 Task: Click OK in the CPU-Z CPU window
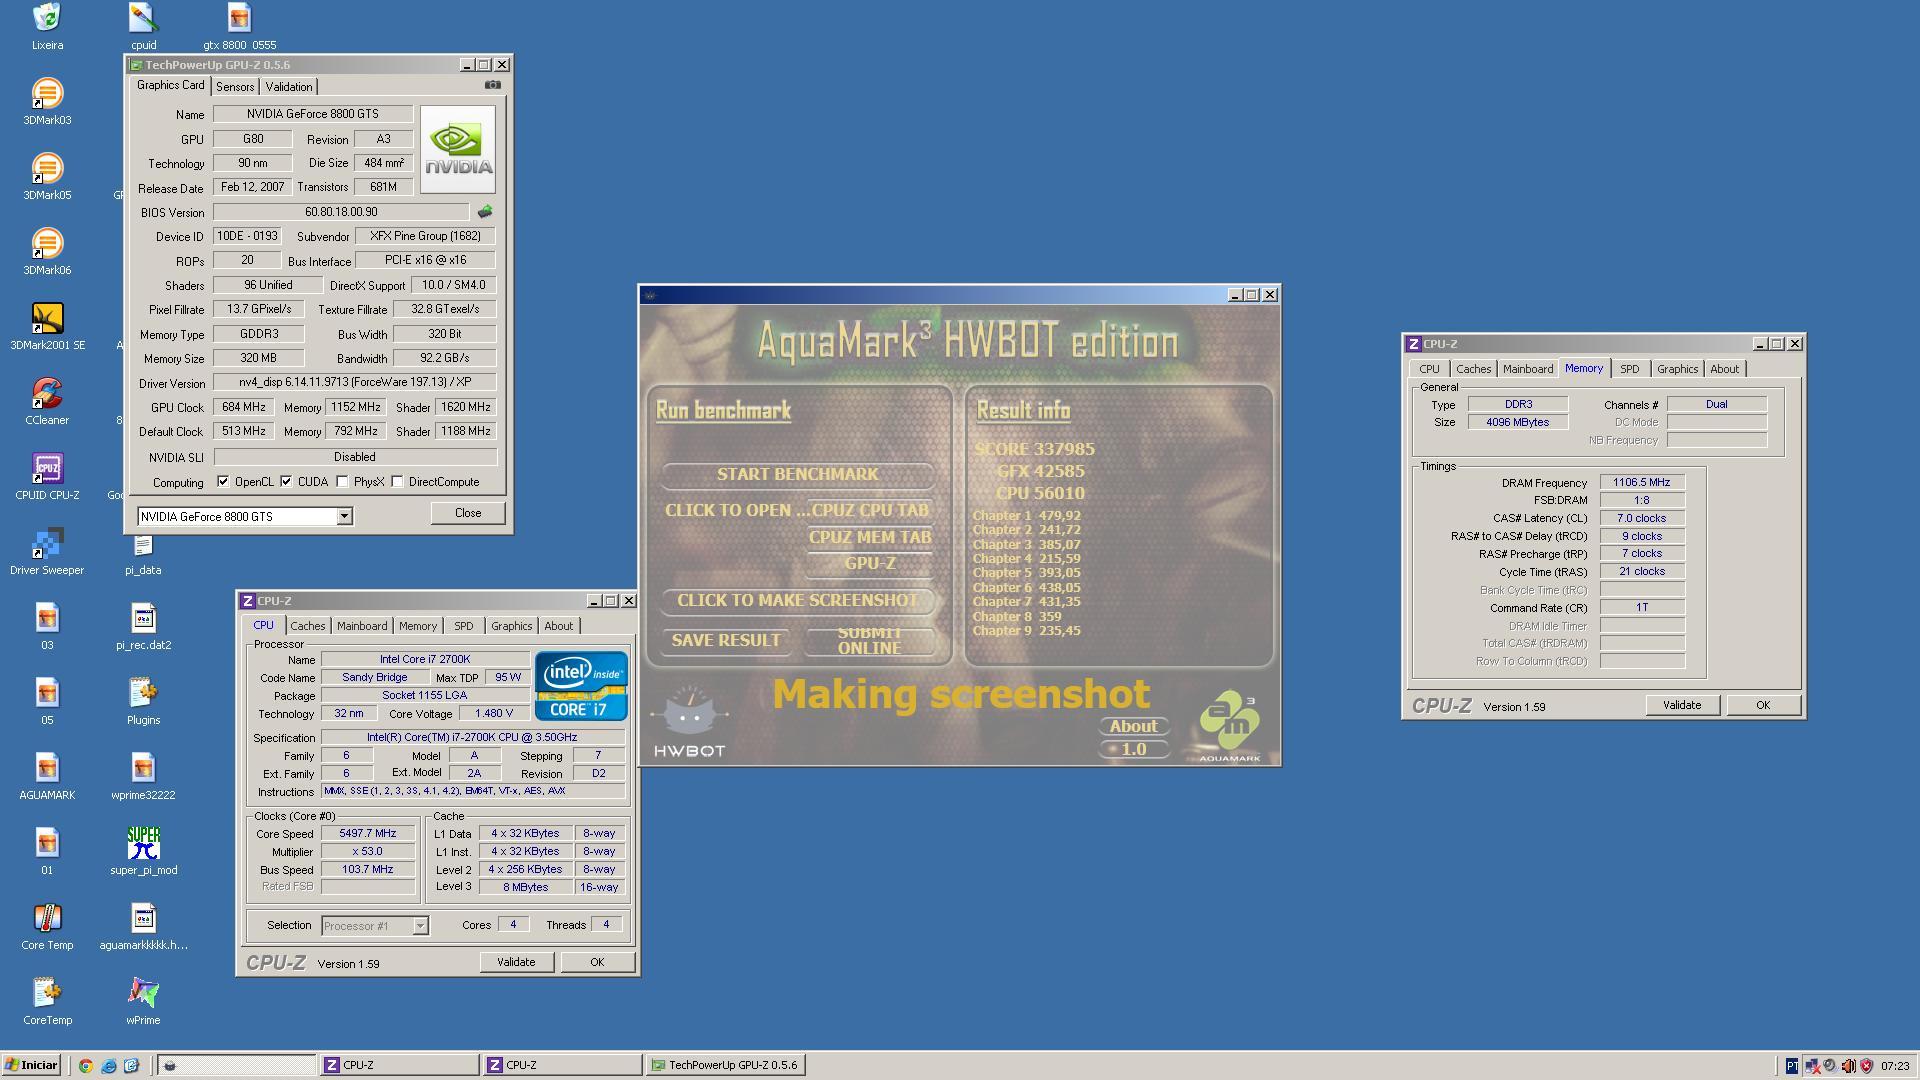(x=597, y=962)
